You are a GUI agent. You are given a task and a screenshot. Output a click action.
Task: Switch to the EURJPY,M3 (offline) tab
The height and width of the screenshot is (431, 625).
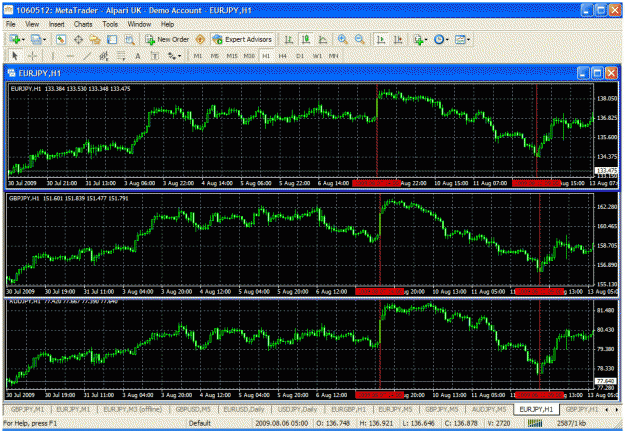tap(133, 409)
